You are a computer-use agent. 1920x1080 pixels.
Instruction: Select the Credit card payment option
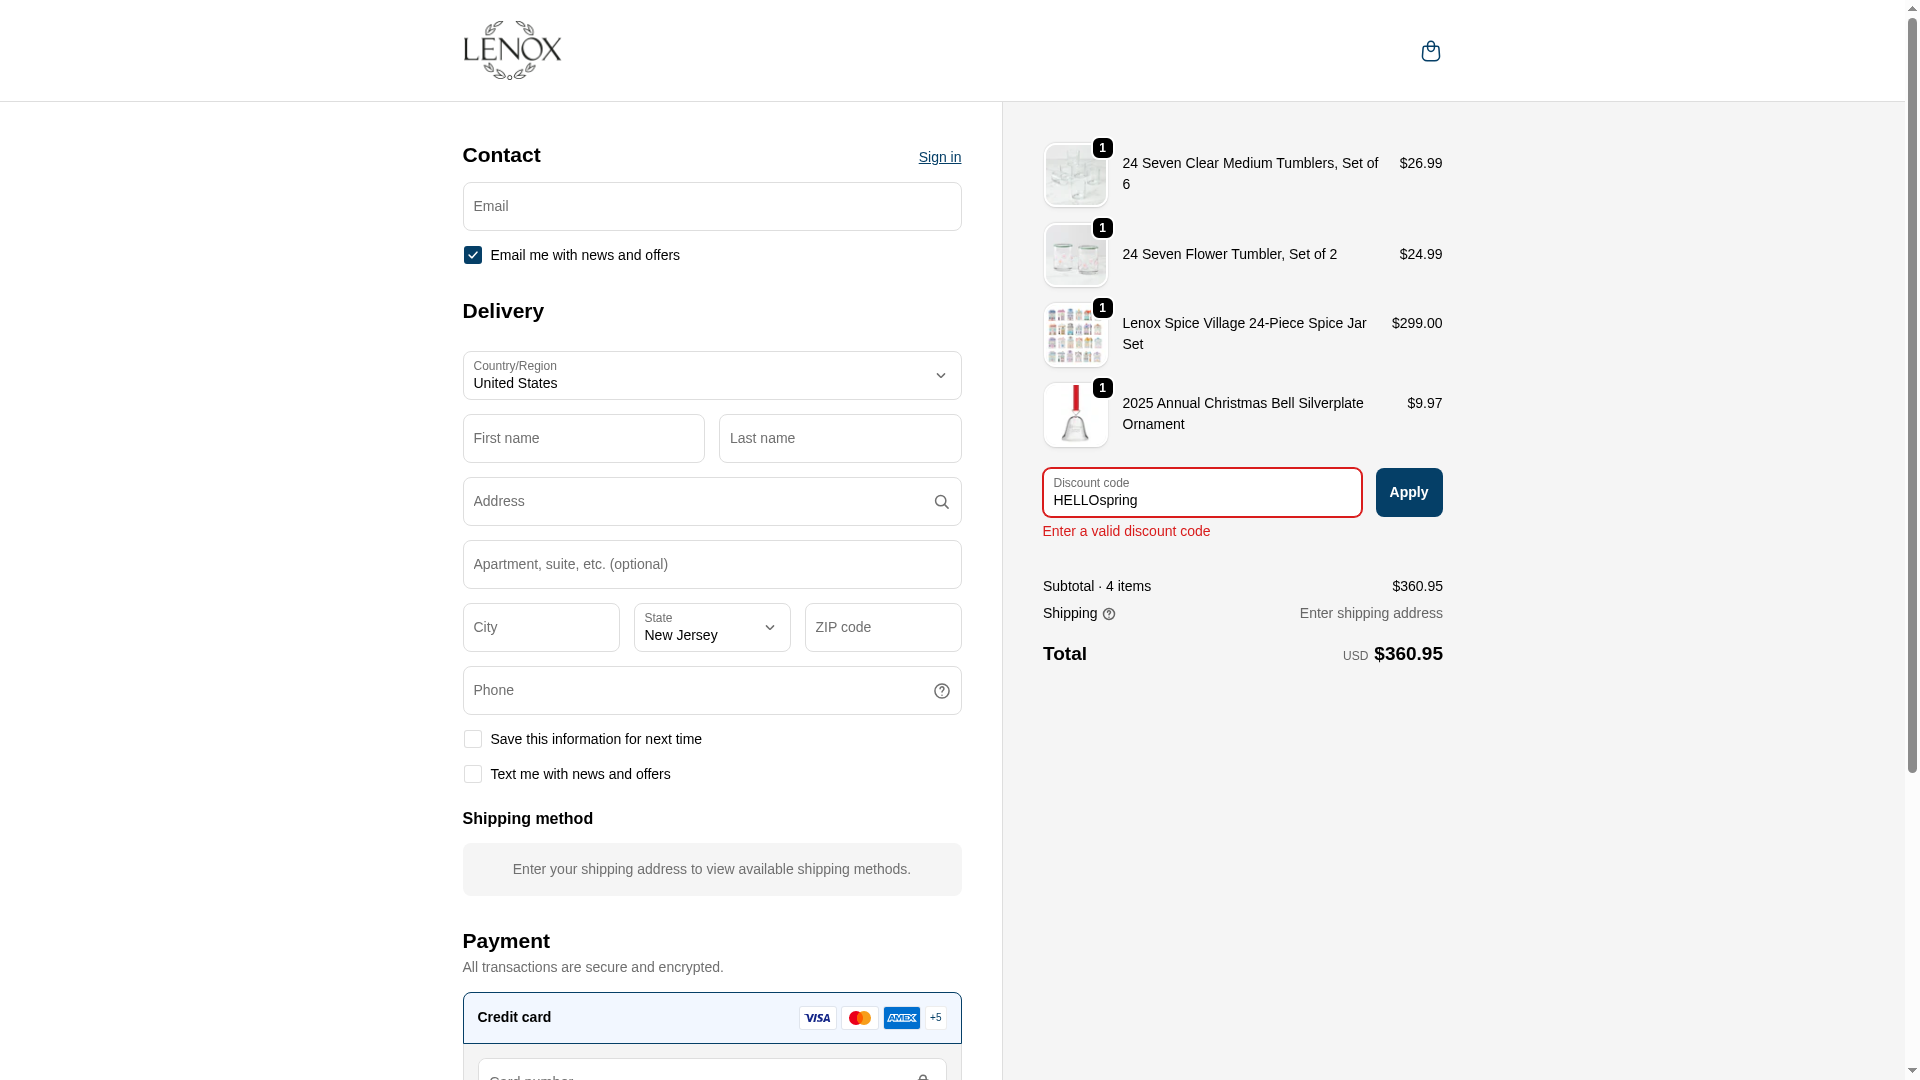712,1018
